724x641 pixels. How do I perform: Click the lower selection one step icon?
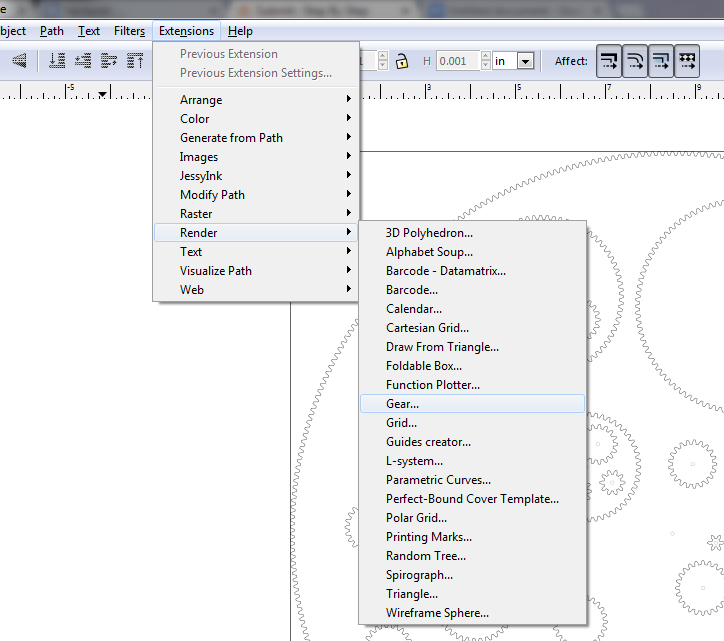pyautogui.click(x=83, y=60)
